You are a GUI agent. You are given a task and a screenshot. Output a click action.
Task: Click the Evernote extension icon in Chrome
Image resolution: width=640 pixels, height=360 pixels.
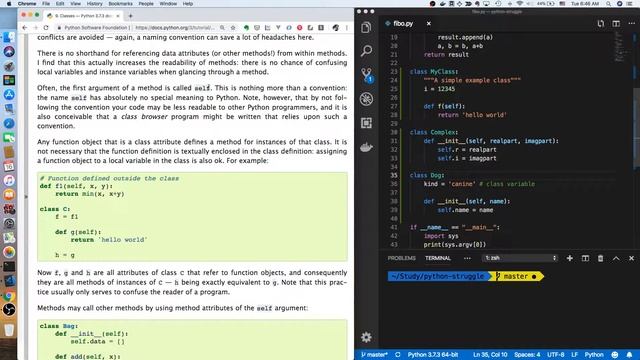click(246, 28)
